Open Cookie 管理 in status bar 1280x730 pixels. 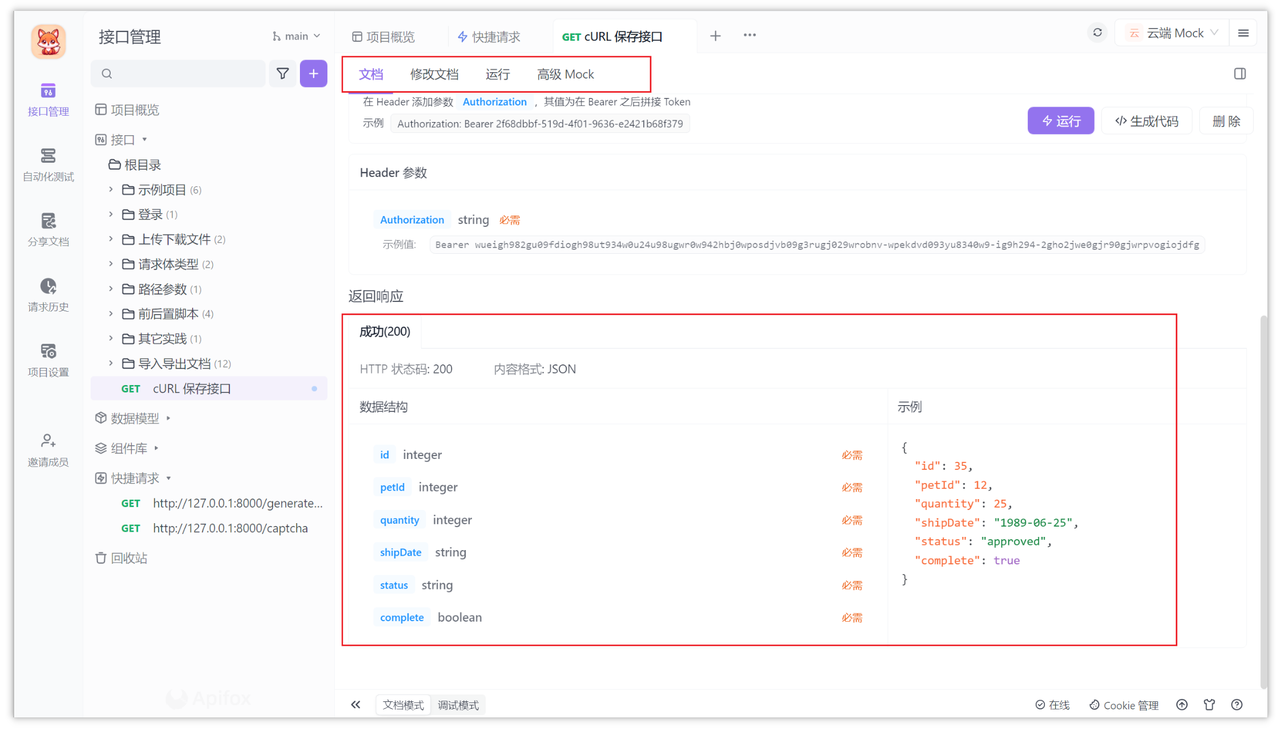pos(1124,705)
